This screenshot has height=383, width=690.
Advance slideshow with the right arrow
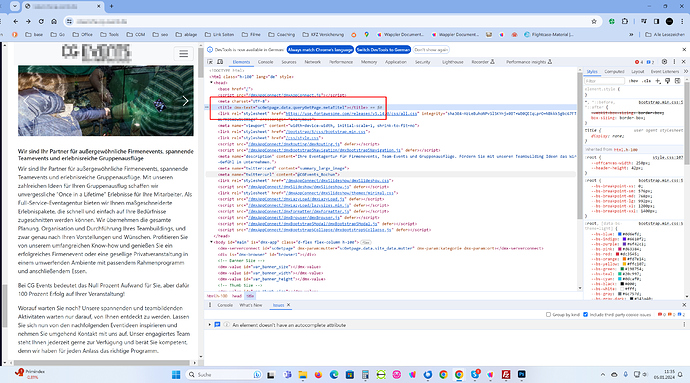(185, 101)
